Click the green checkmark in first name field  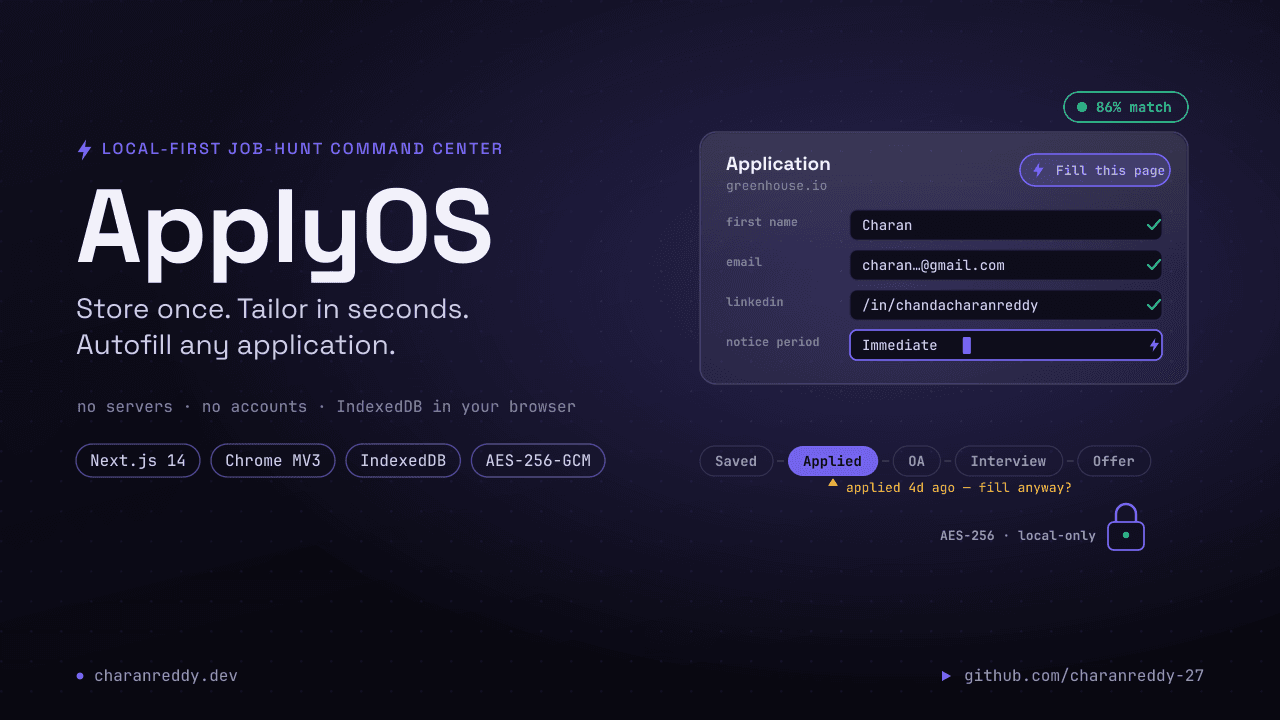[x=1153, y=225]
